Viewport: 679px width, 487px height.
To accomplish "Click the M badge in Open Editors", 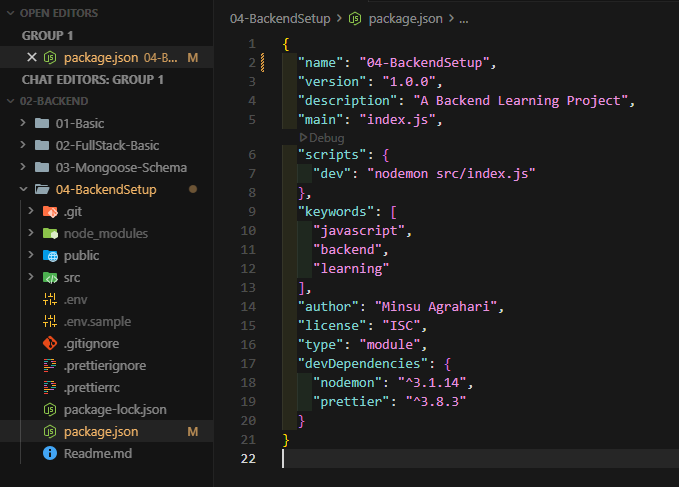I will click(x=193, y=58).
